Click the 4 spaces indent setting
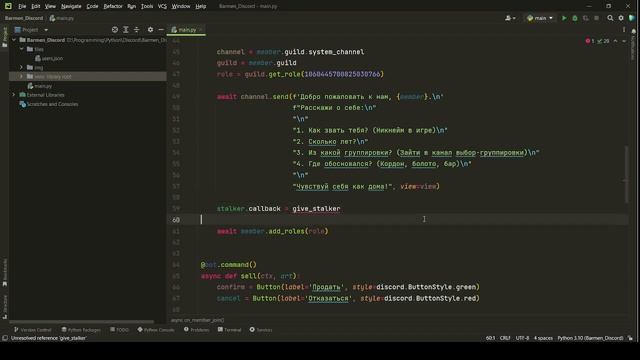 pyautogui.click(x=543, y=338)
